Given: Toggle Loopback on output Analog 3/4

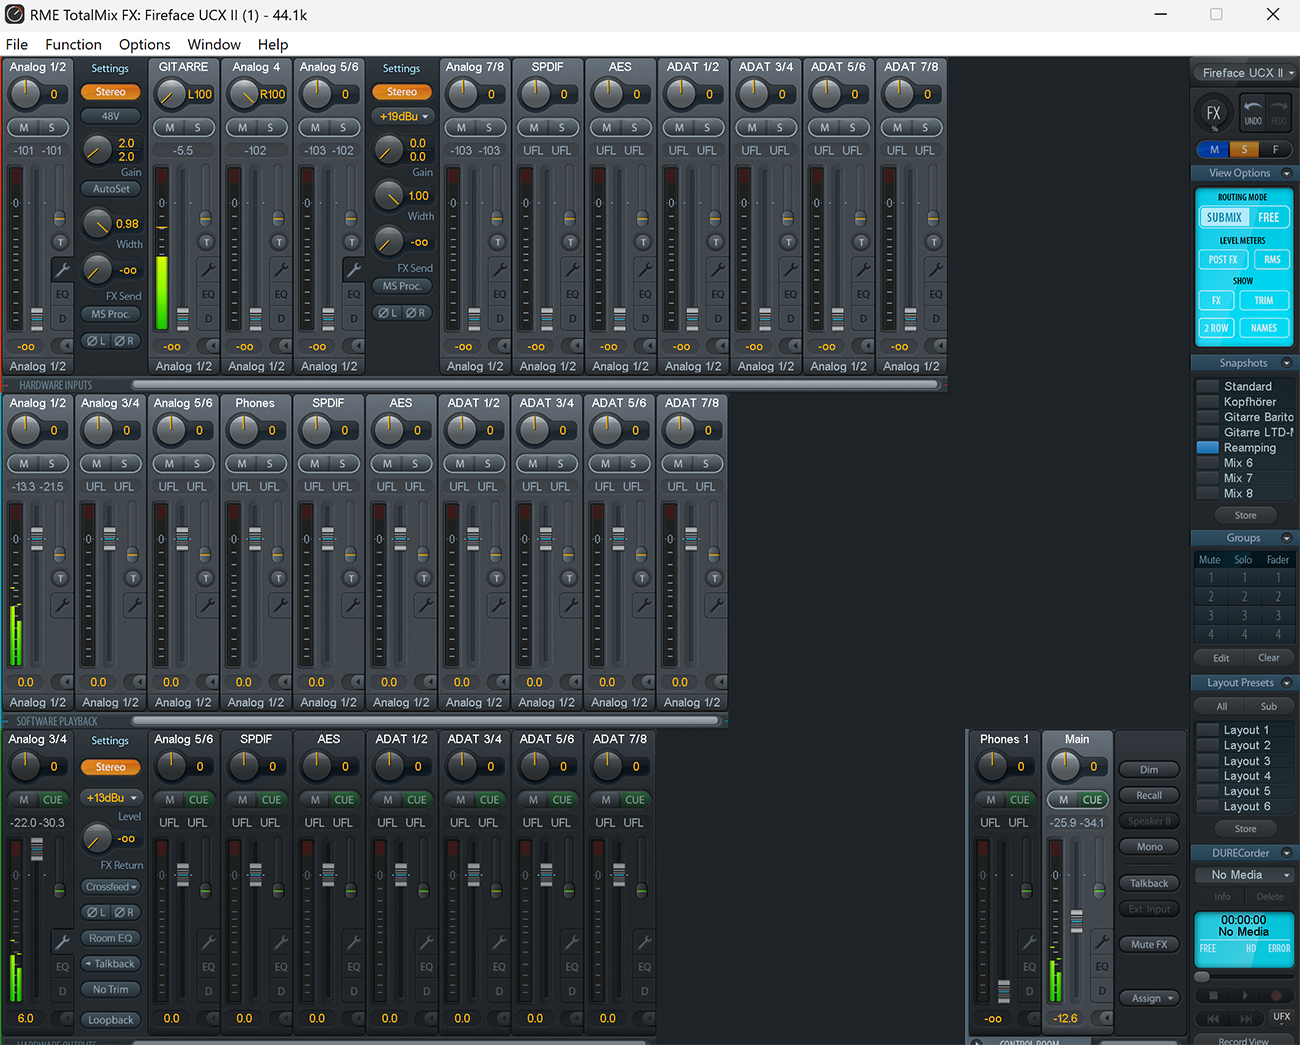Looking at the screenshot, I should click(111, 1020).
